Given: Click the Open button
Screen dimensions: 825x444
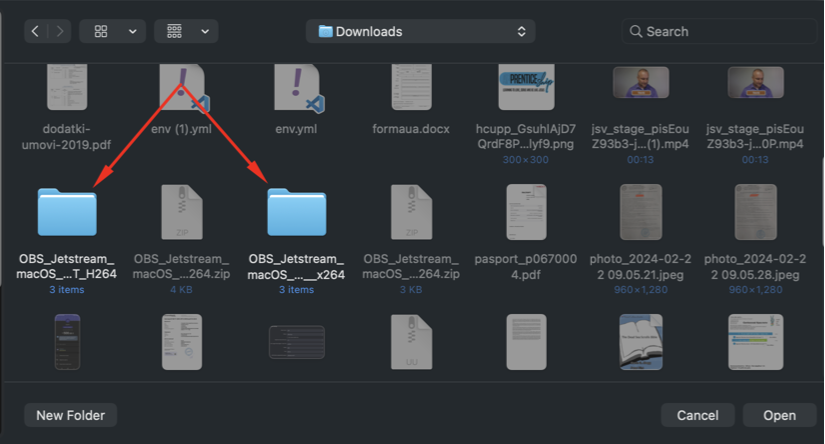Looking at the screenshot, I should [x=779, y=415].
